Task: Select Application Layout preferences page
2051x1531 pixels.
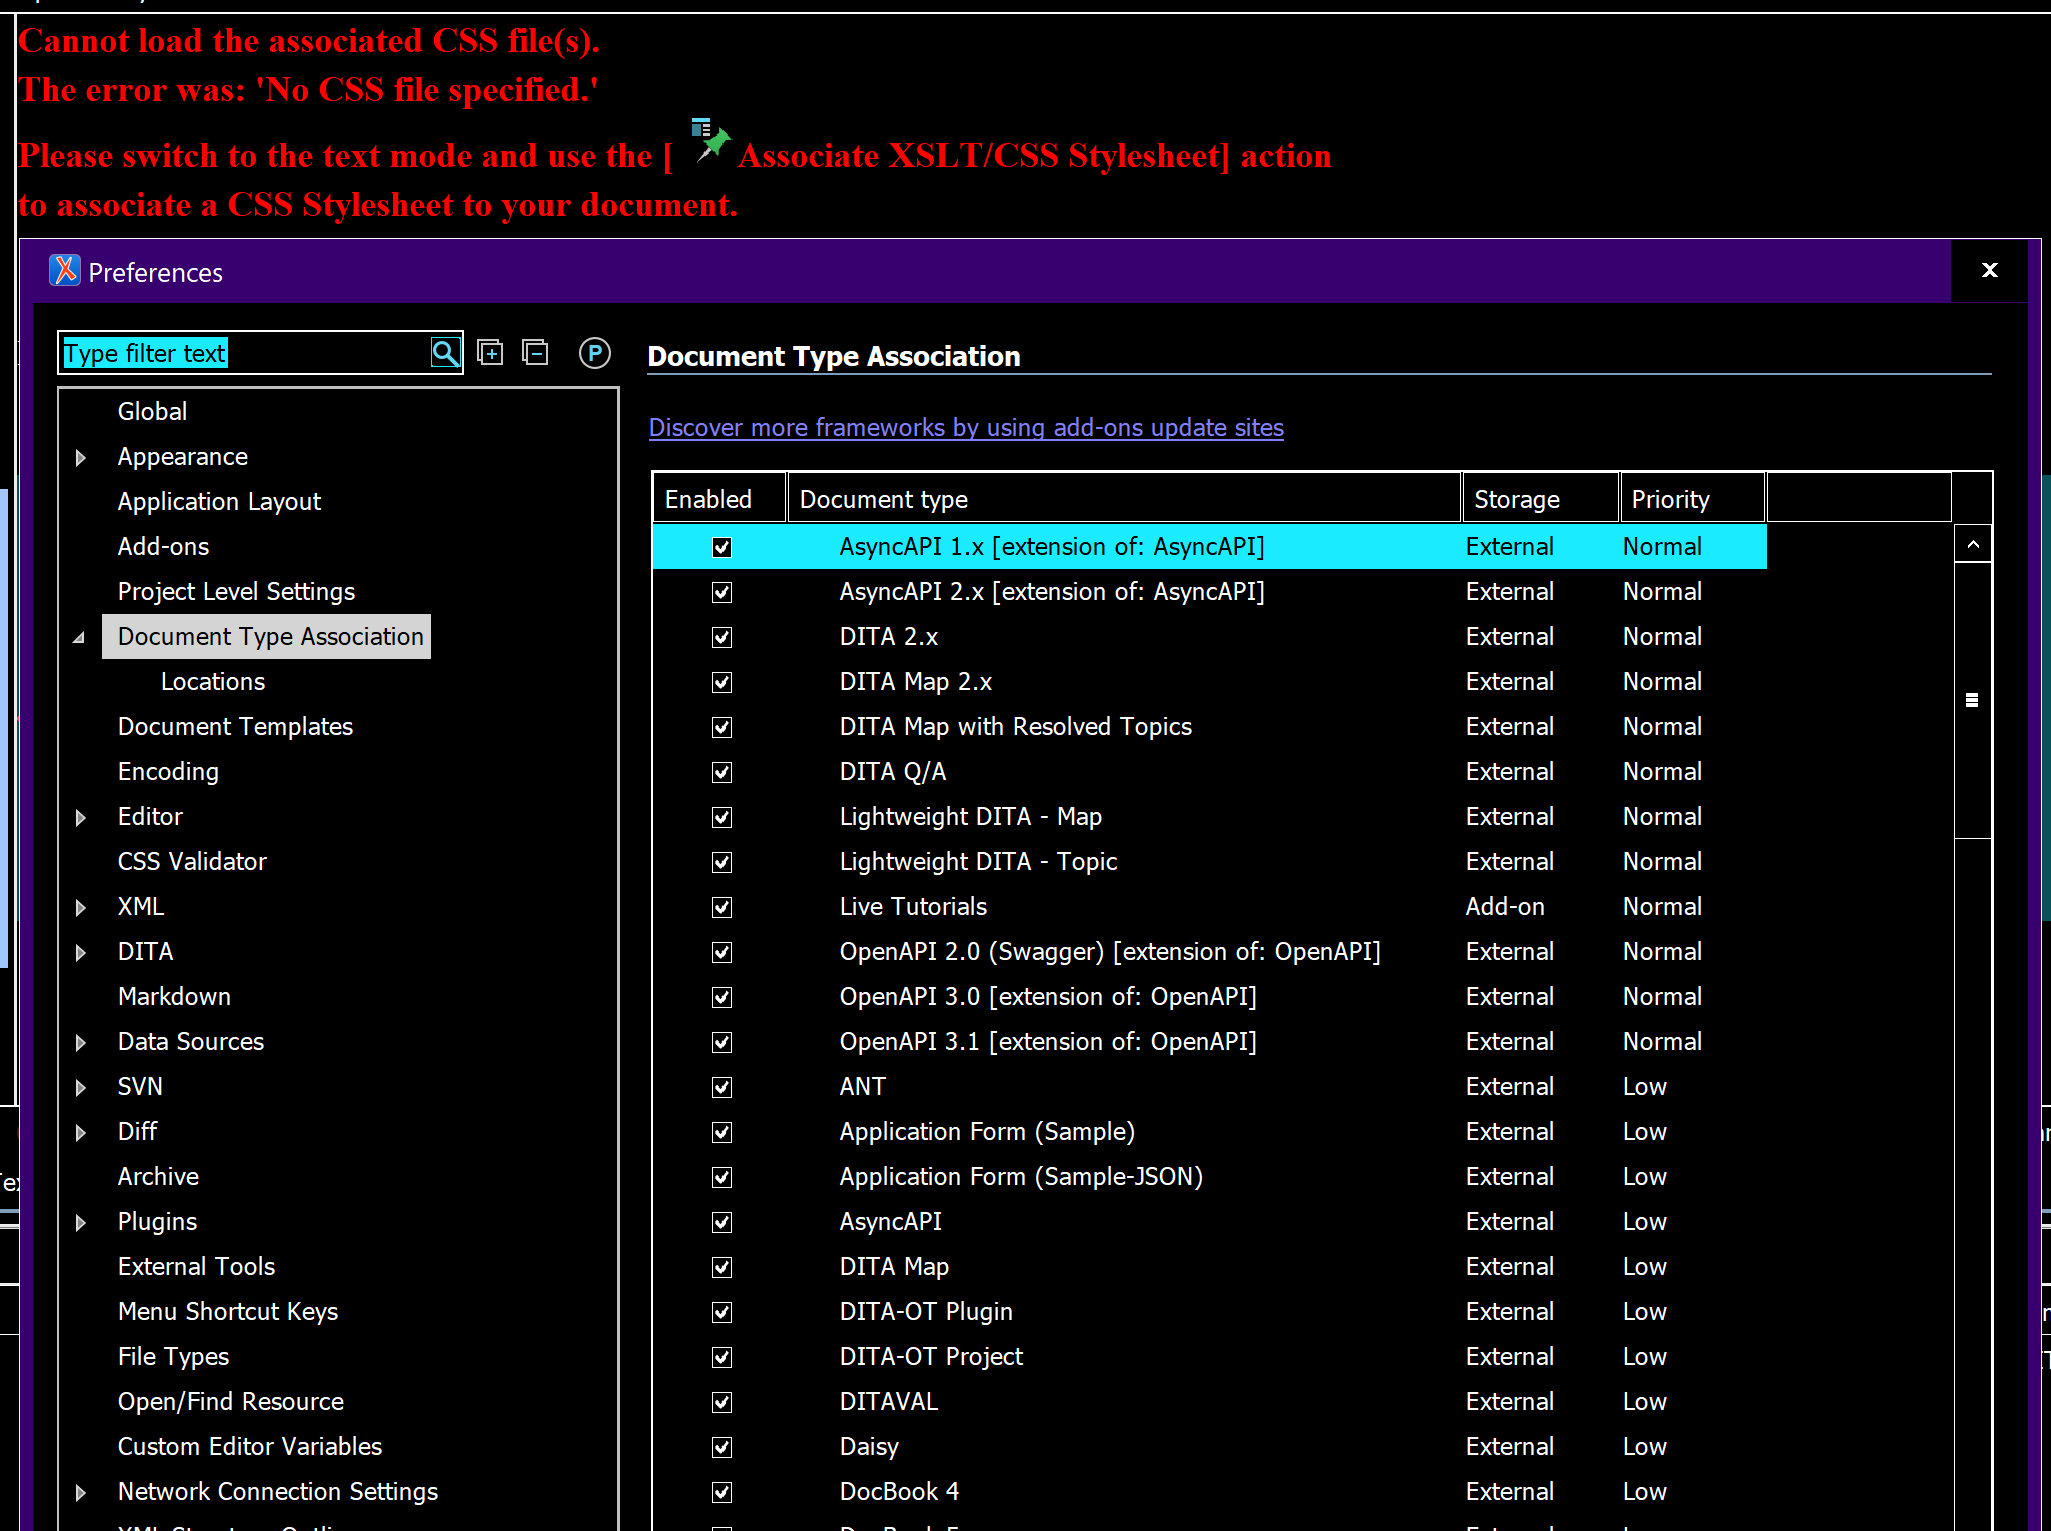Action: pos(219,502)
